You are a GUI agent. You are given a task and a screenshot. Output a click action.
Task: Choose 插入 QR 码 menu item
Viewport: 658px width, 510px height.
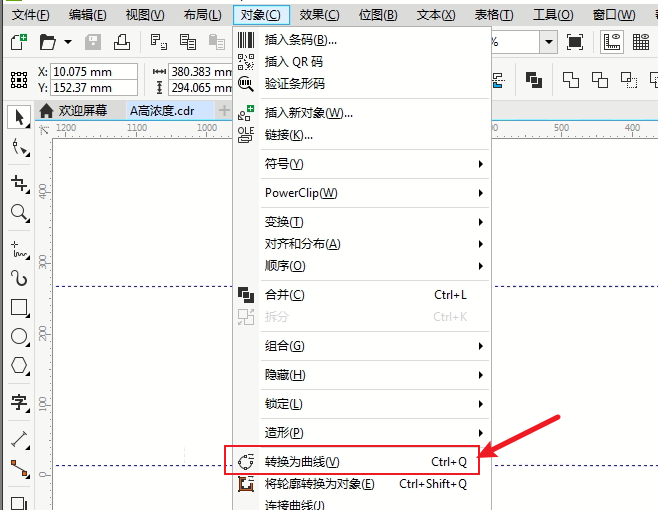pyautogui.click(x=362, y=62)
